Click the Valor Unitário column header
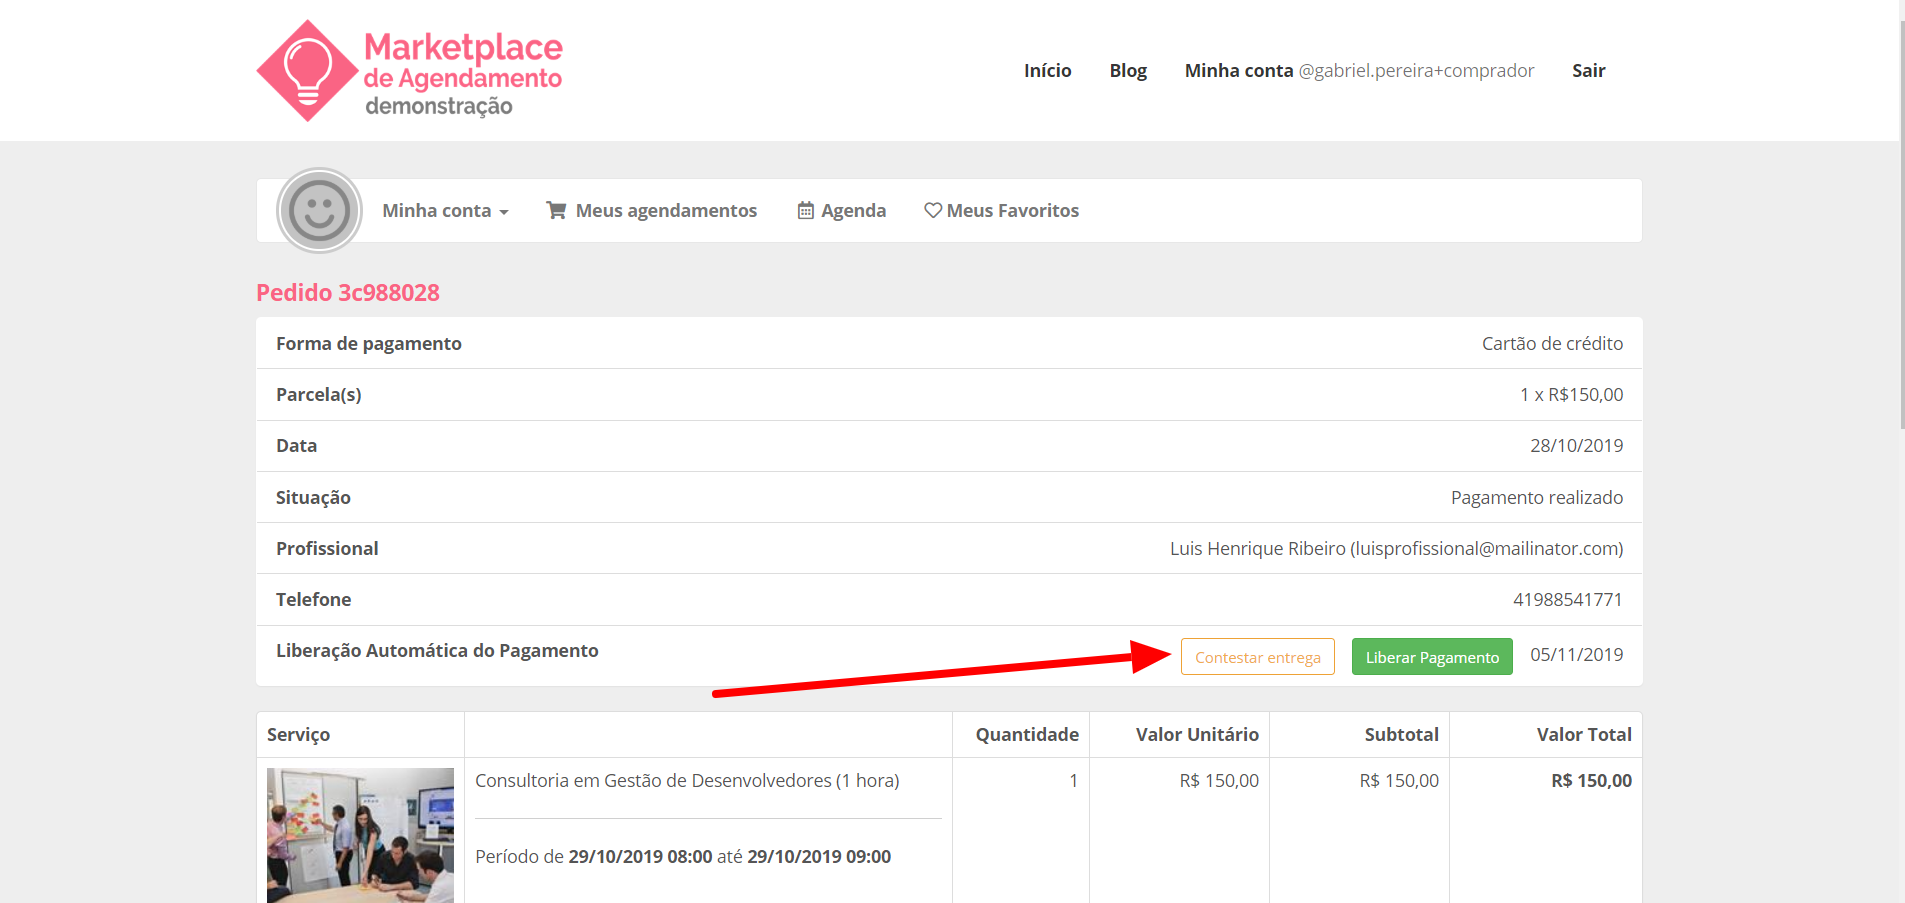Screen dimensions: 1905x903 1197,734
